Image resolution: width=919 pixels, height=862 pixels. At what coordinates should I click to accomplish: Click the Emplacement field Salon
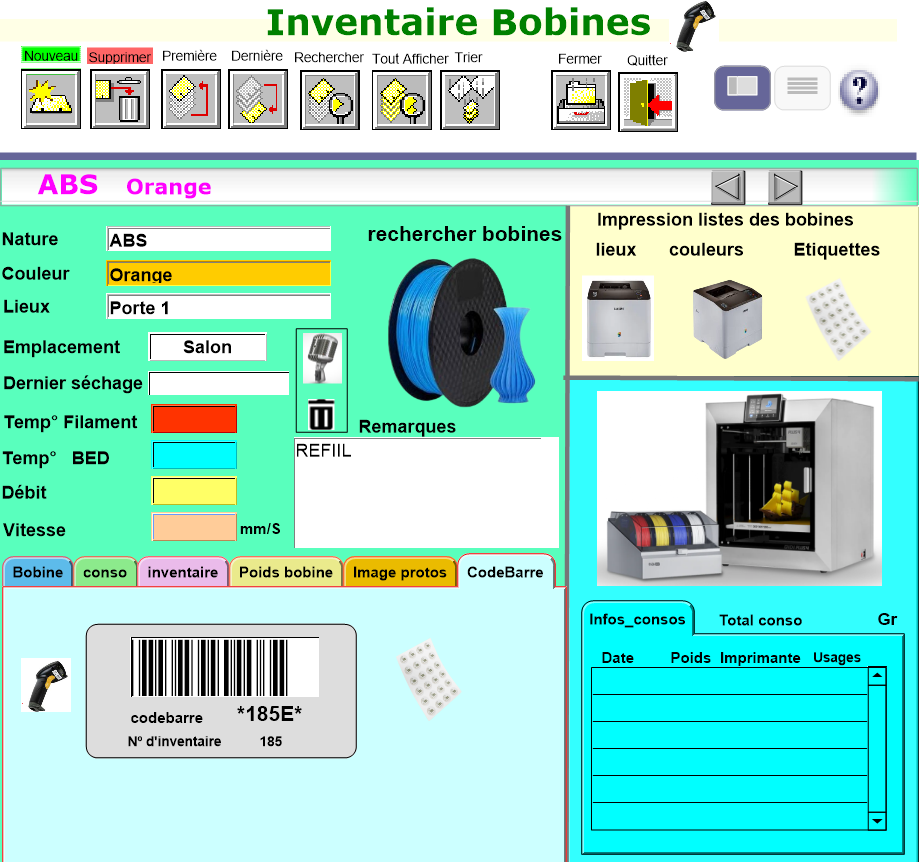pos(208,347)
